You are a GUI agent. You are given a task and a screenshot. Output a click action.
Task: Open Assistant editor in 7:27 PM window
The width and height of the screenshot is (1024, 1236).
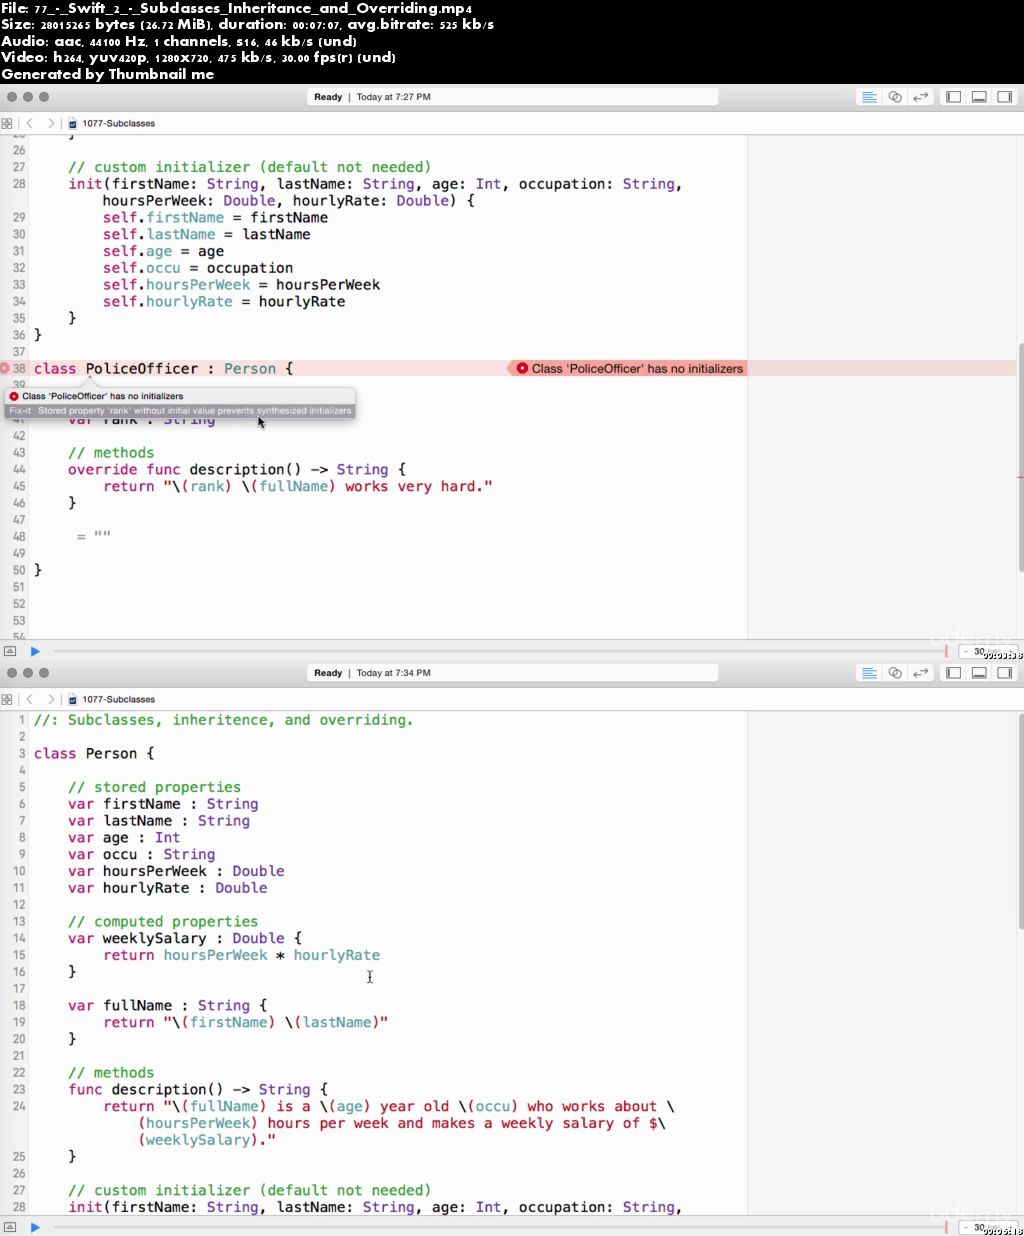895,97
